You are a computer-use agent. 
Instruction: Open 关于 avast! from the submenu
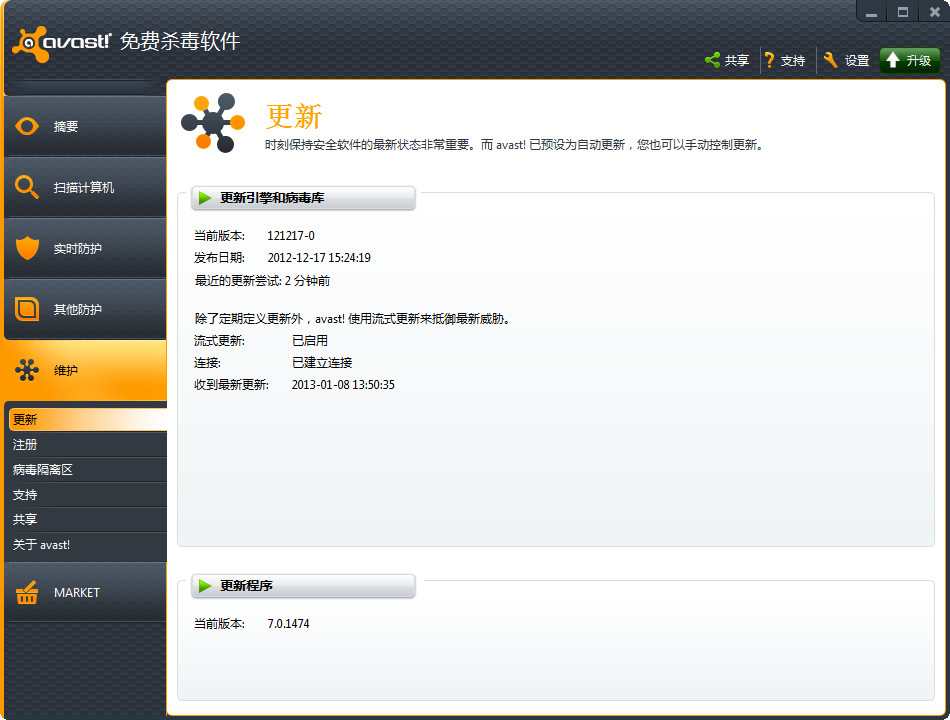[x=88, y=545]
